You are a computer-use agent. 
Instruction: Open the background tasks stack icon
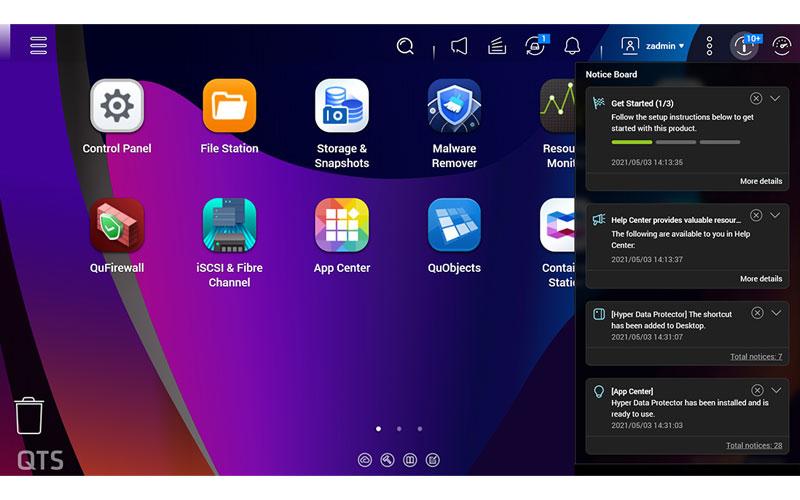pos(497,46)
